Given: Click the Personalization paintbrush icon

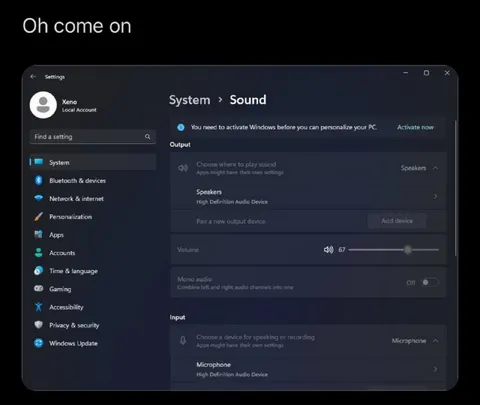Looking at the screenshot, I should point(39,216).
